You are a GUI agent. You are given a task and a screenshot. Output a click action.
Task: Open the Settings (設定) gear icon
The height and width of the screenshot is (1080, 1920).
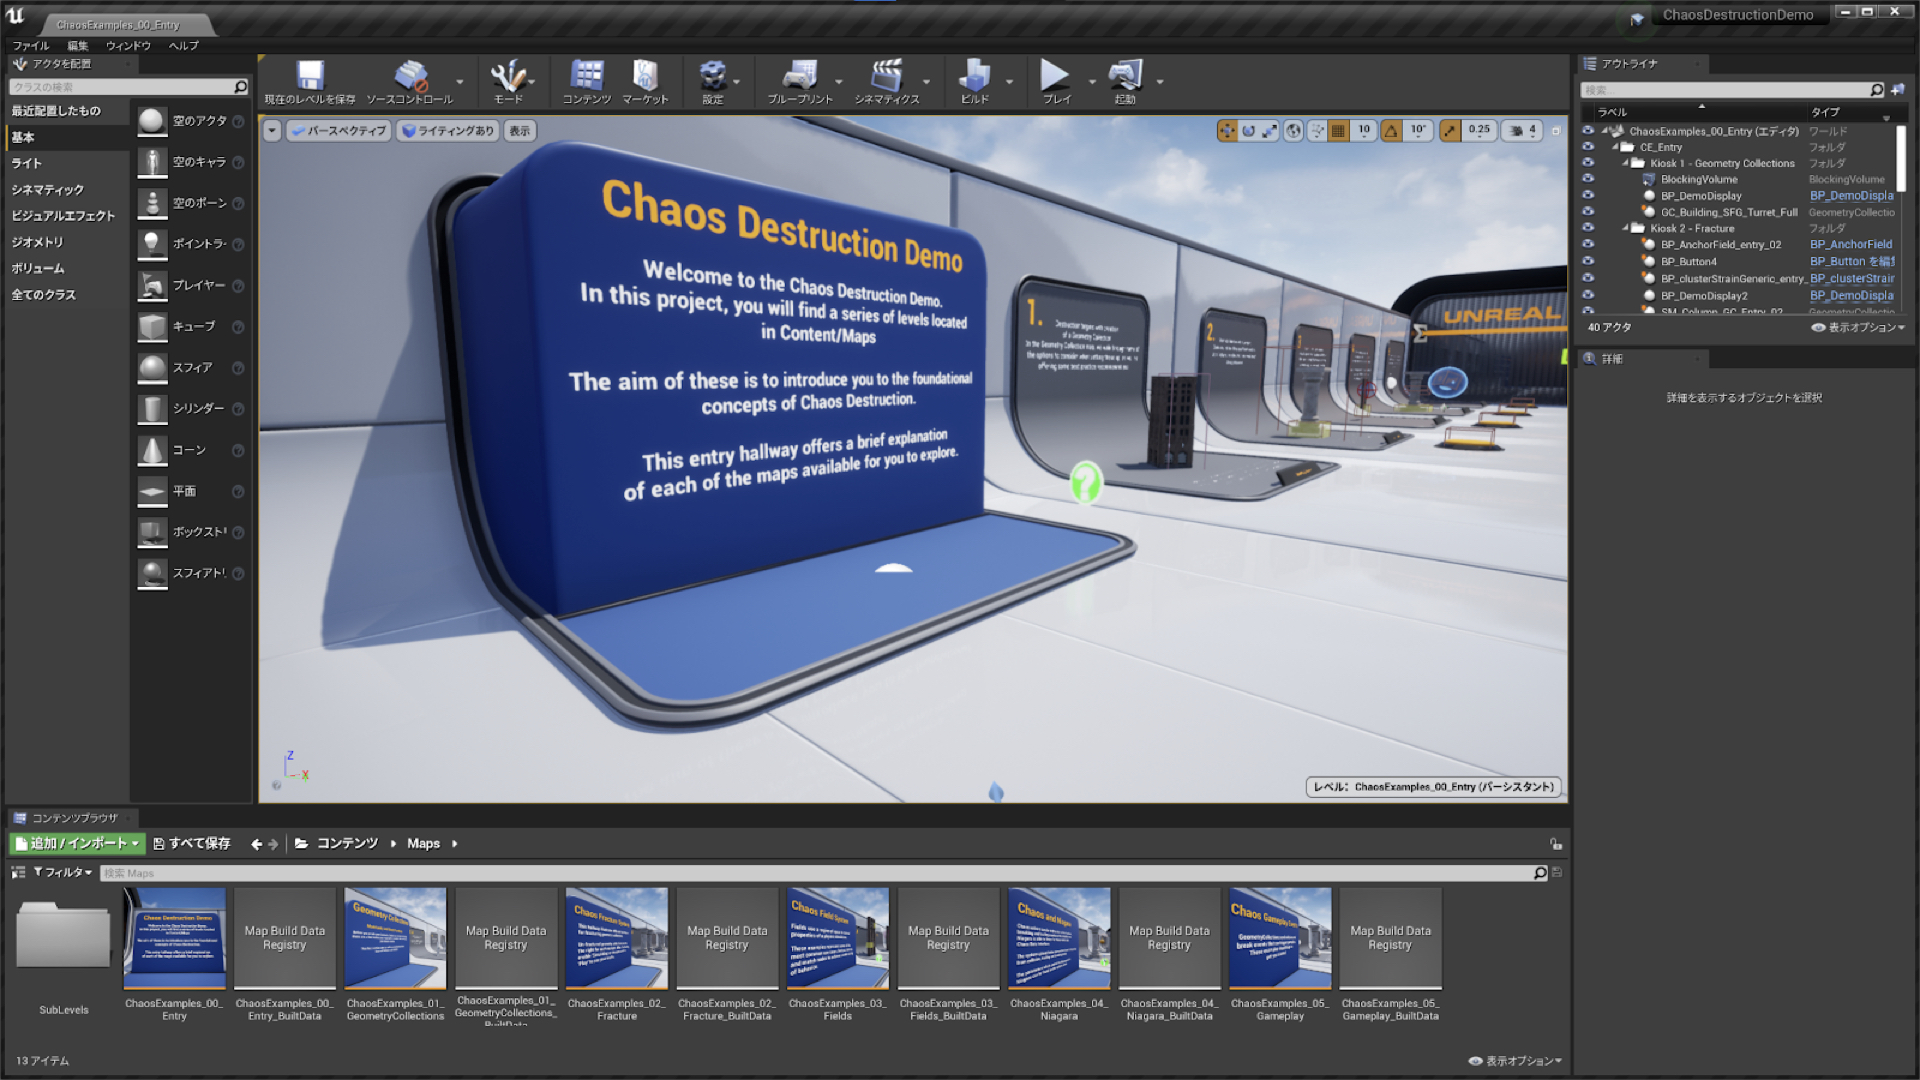(x=712, y=76)
